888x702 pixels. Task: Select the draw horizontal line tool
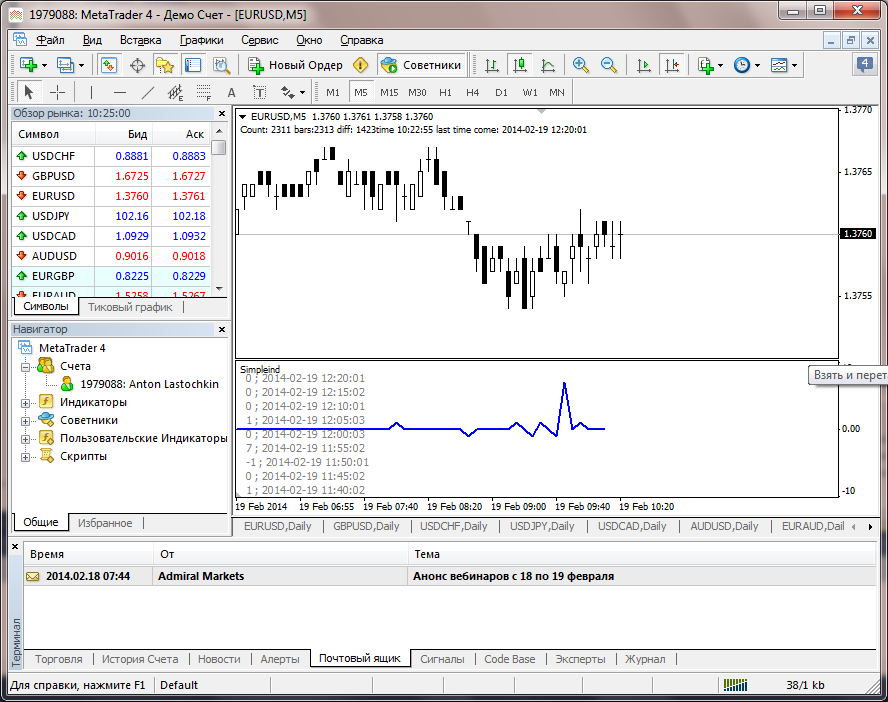click(x=119, y=92)
